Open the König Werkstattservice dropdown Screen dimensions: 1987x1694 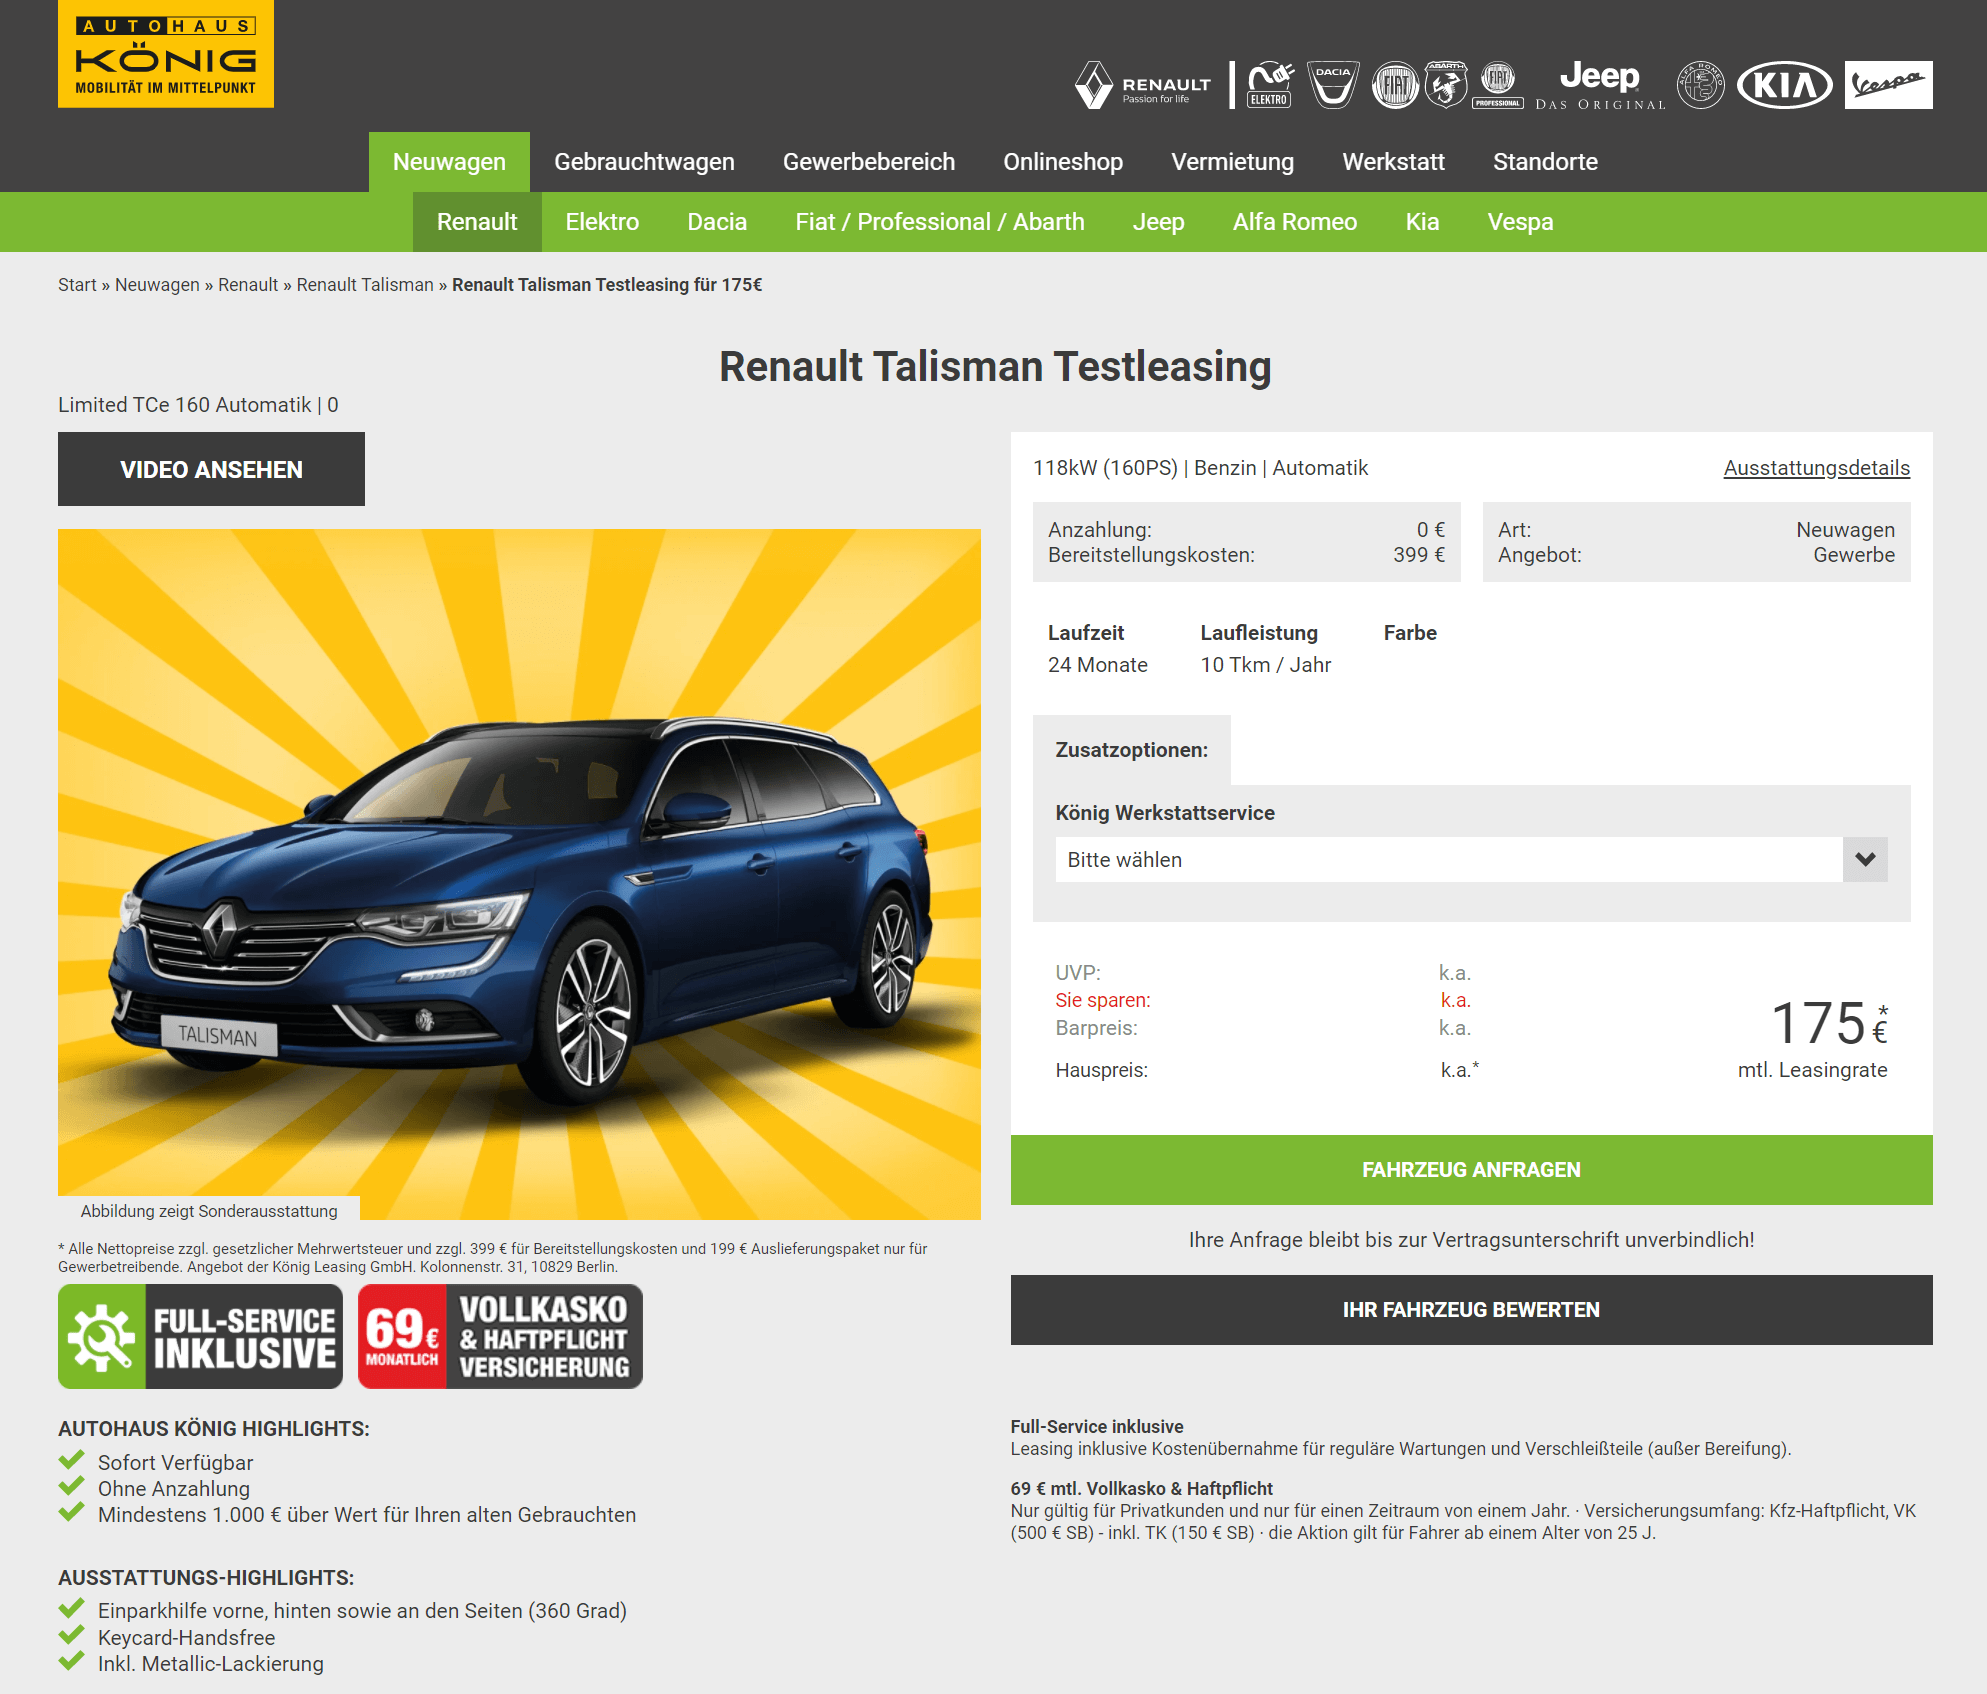pyautogui.click(x=1471, y=860)
